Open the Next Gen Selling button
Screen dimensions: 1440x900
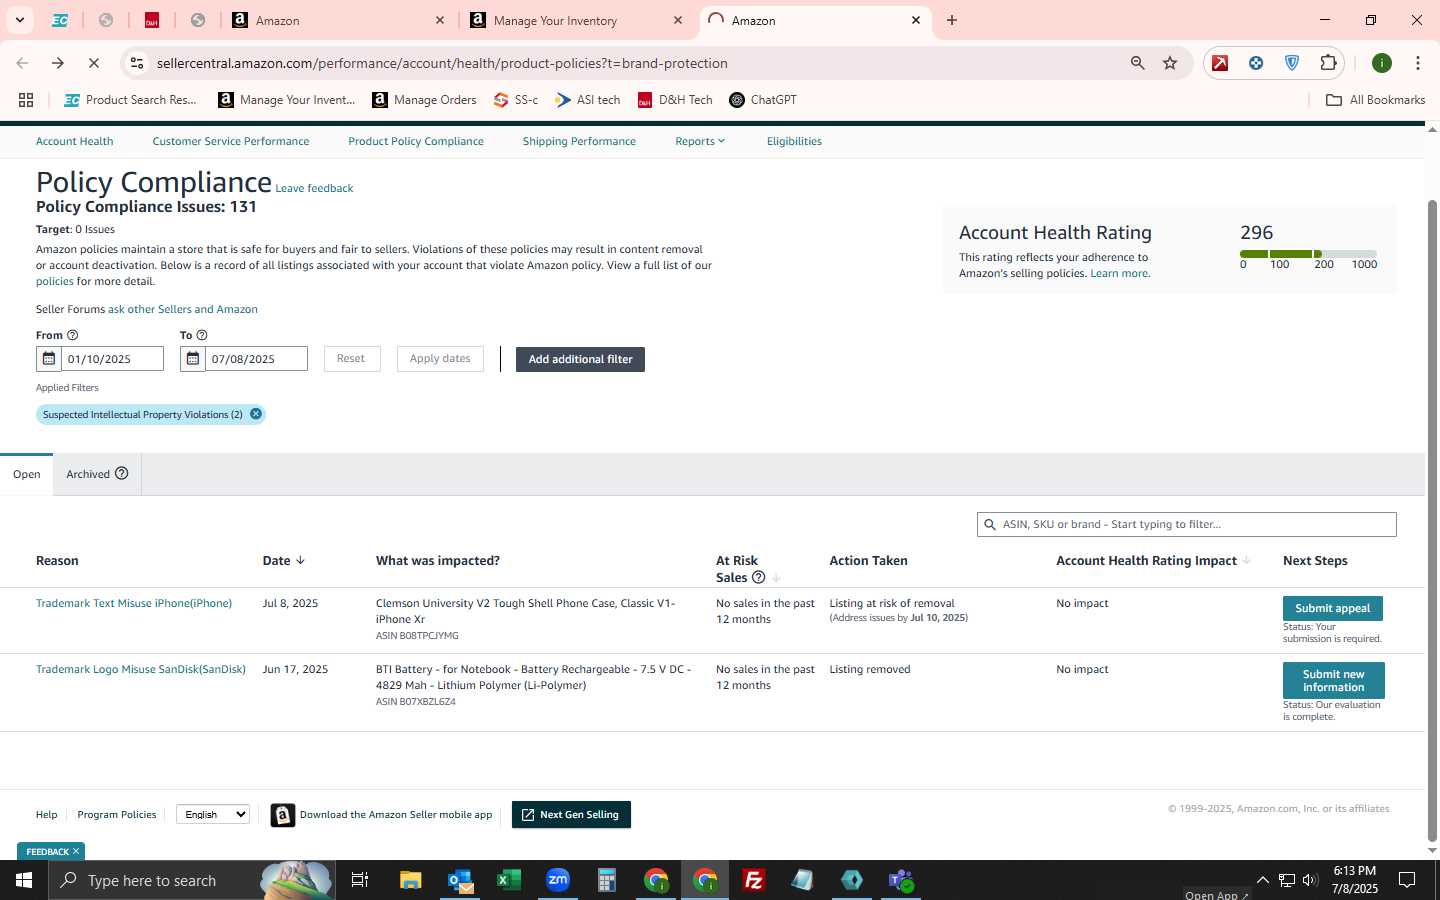(x=571, y=815)
